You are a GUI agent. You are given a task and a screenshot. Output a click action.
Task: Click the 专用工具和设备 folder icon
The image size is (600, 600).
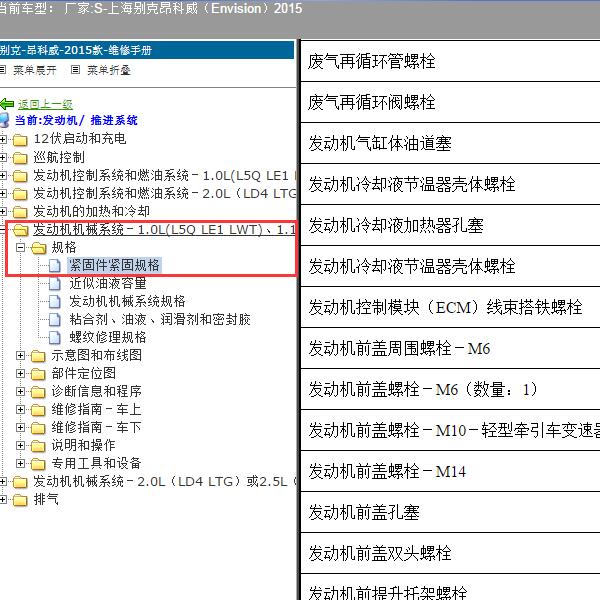click(38, 464)
